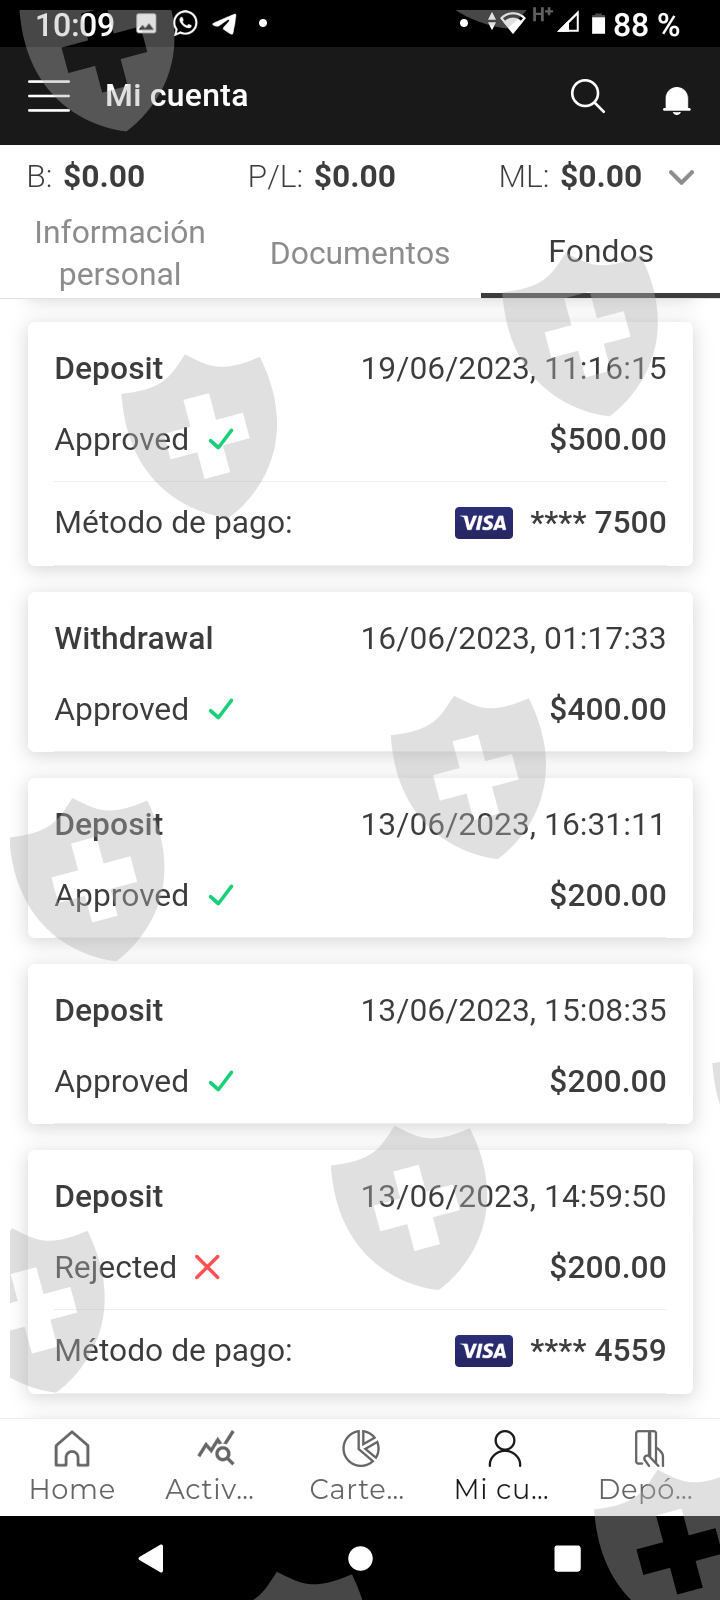This screenshot has width=720, height=1600.
Task: Expand the balance summary chevron
Action: click(x=681, y=177)
